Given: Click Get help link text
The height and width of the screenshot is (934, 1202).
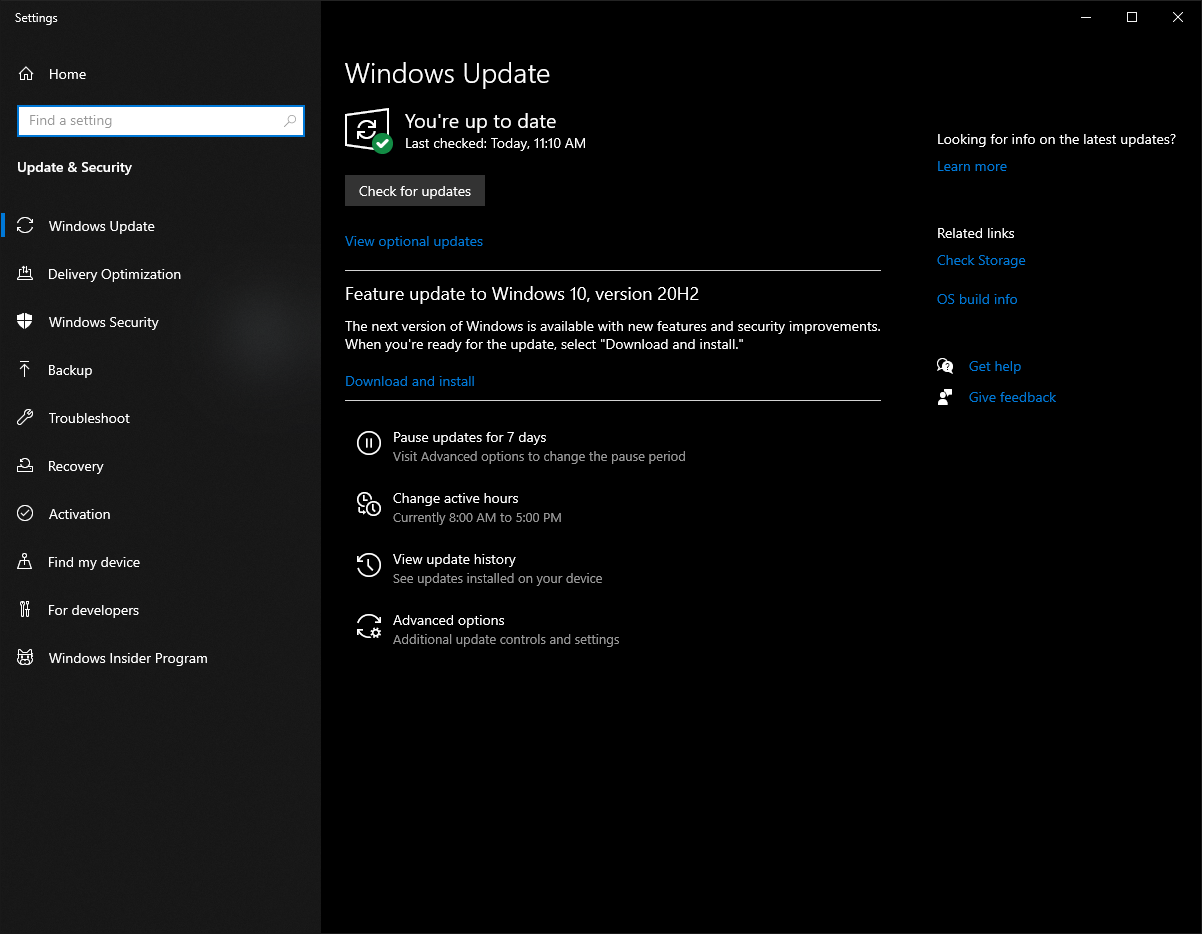Looking at the screenshot, I should [x=995, y=366].
